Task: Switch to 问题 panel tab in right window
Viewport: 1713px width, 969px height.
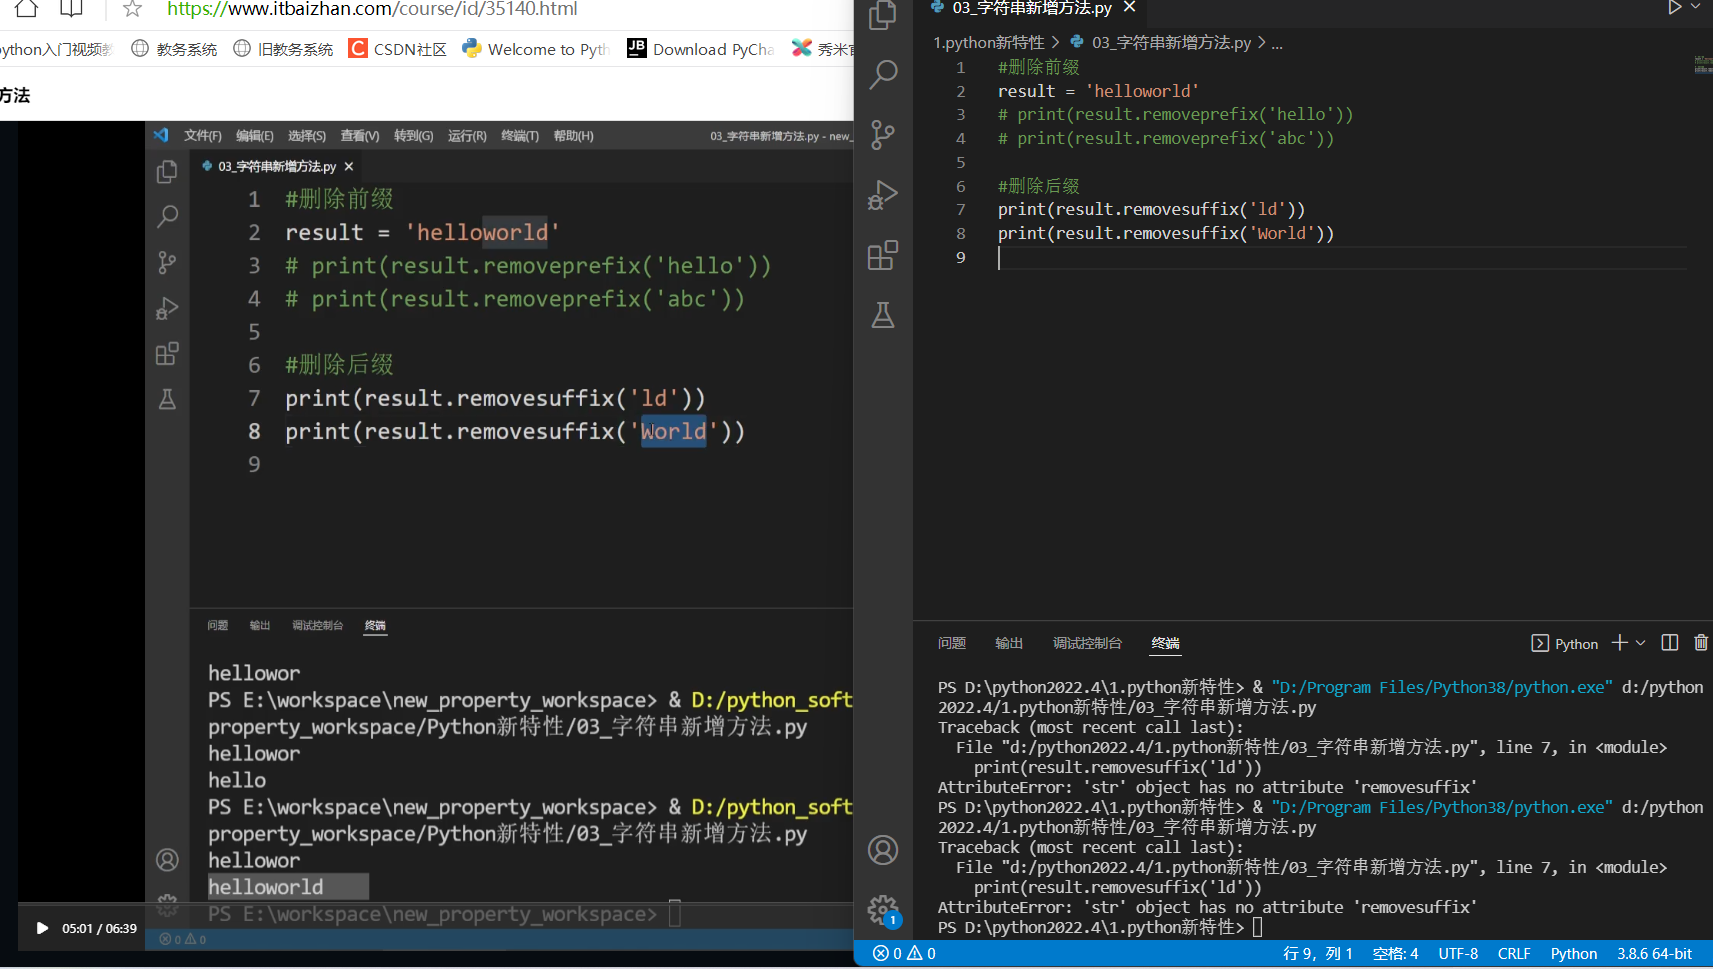Action: 952,643
